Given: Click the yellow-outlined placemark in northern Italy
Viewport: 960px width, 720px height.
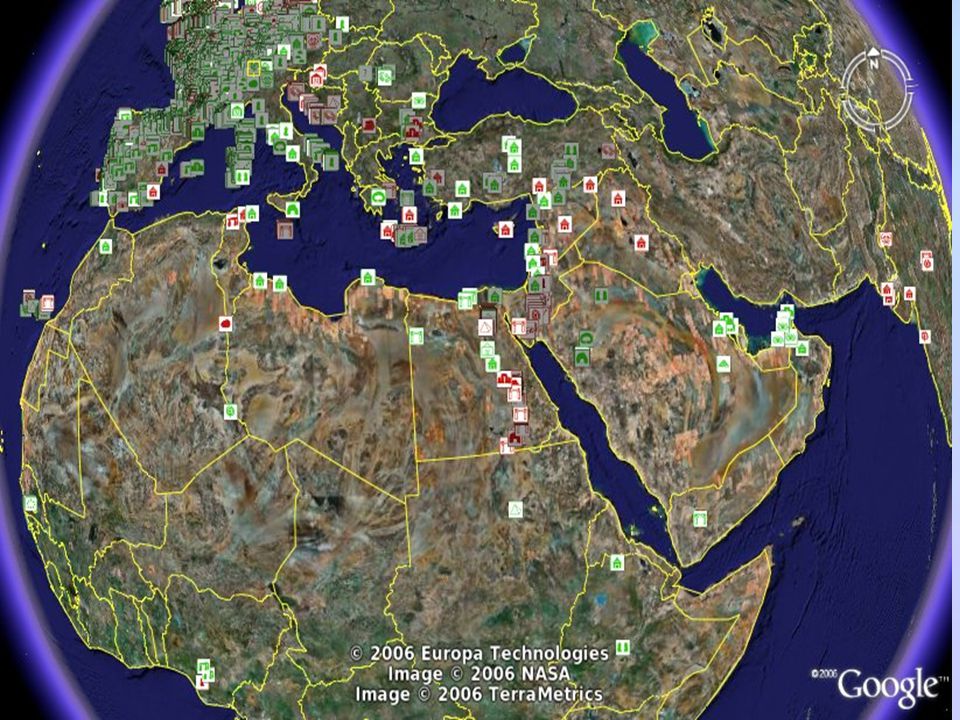Looking at the screenshot, I should 253,68.
